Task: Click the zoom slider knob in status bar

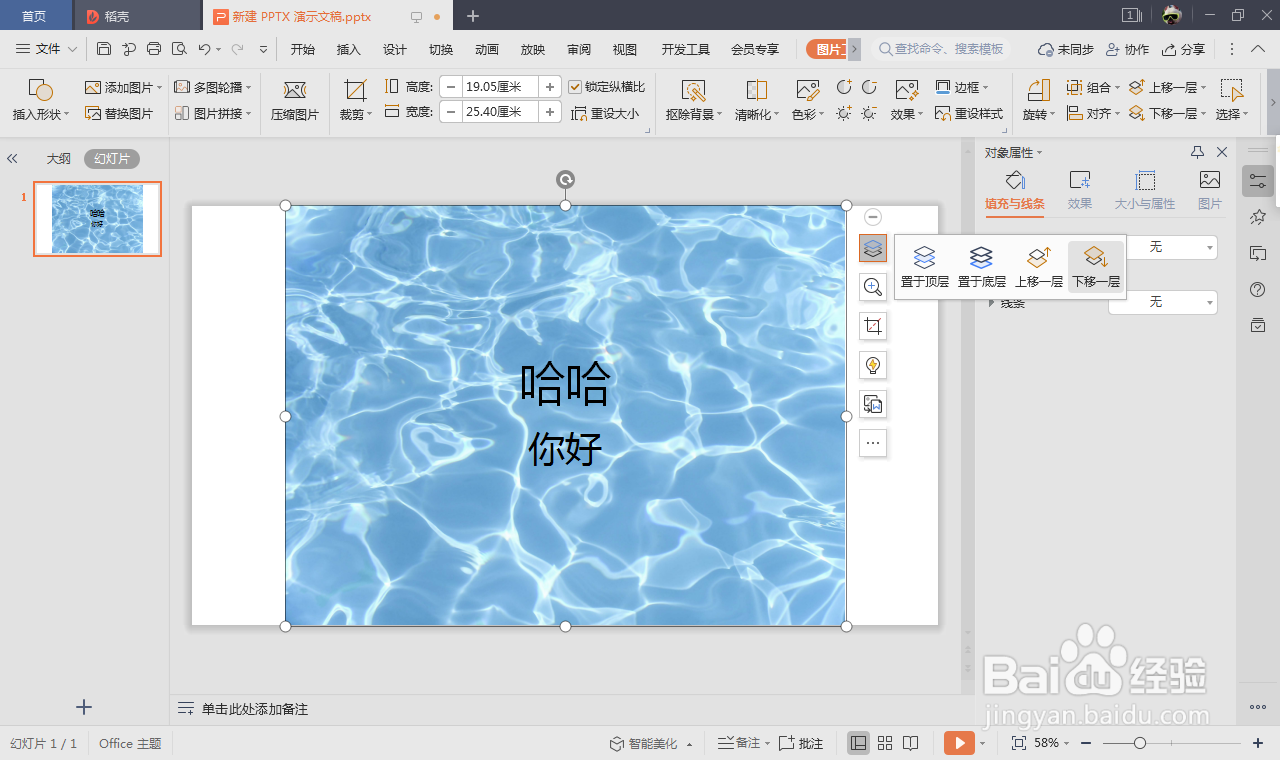Action: click(1139, 743)
